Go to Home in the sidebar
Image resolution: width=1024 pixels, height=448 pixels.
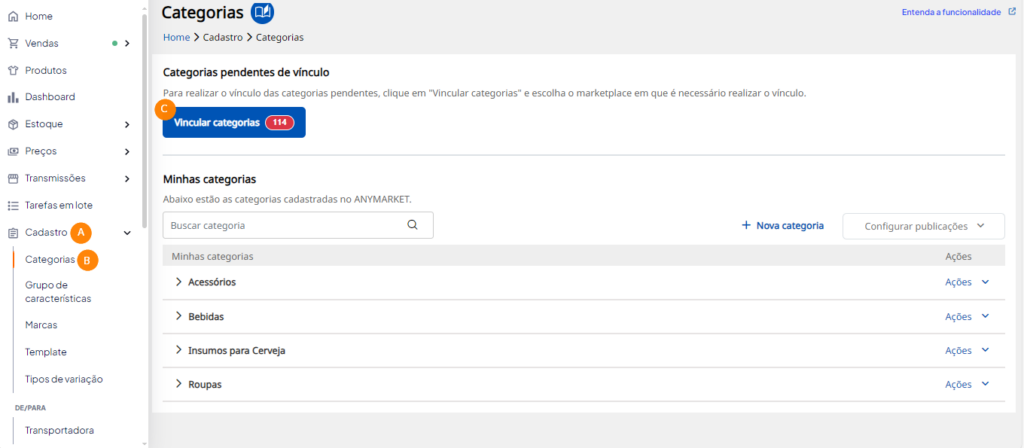pyautogui.click(x=39, y=16)
